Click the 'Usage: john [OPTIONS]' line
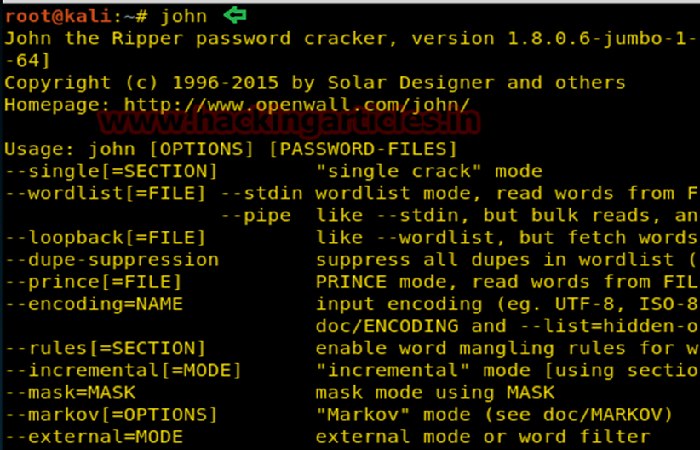The height and width of the screenshot is (450, 700). (x=231, y=149)
